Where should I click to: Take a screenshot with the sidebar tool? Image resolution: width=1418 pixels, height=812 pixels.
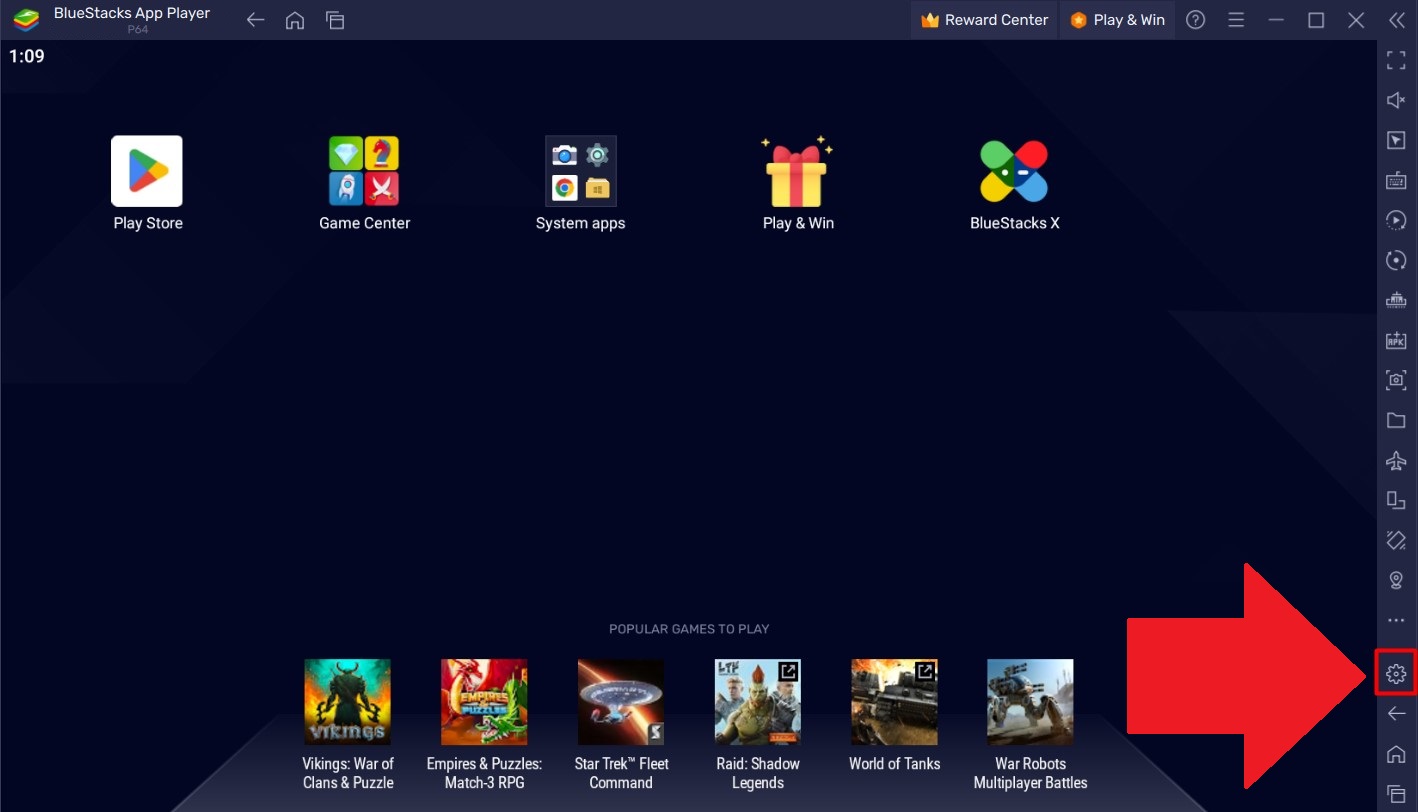[1396, 380]
